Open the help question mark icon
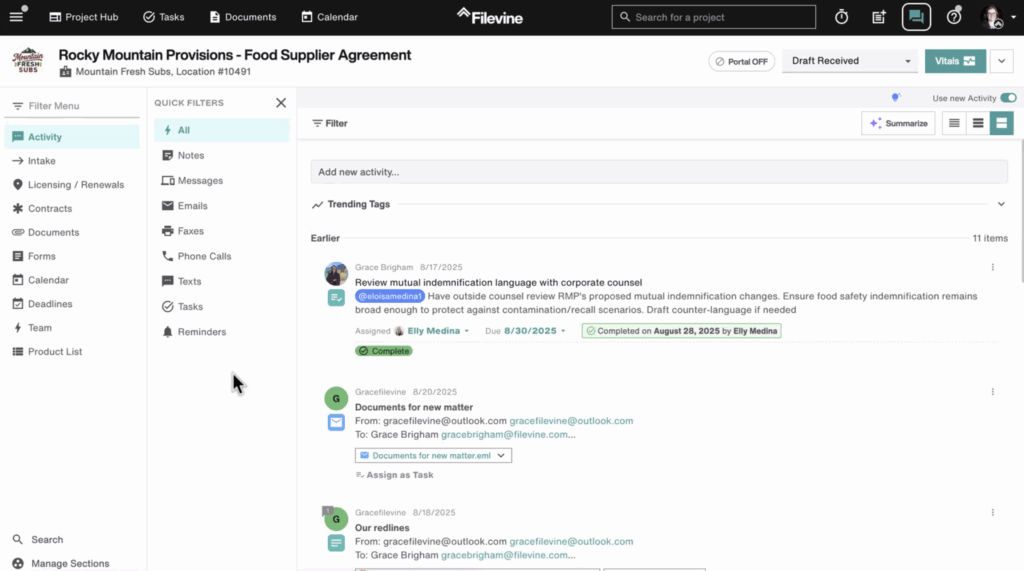1024x571 pixels. [x=954, y=17]
